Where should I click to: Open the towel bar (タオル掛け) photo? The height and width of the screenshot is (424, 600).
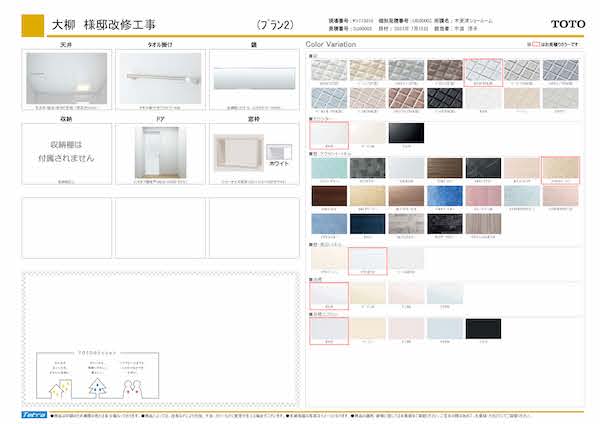point(158,76)
